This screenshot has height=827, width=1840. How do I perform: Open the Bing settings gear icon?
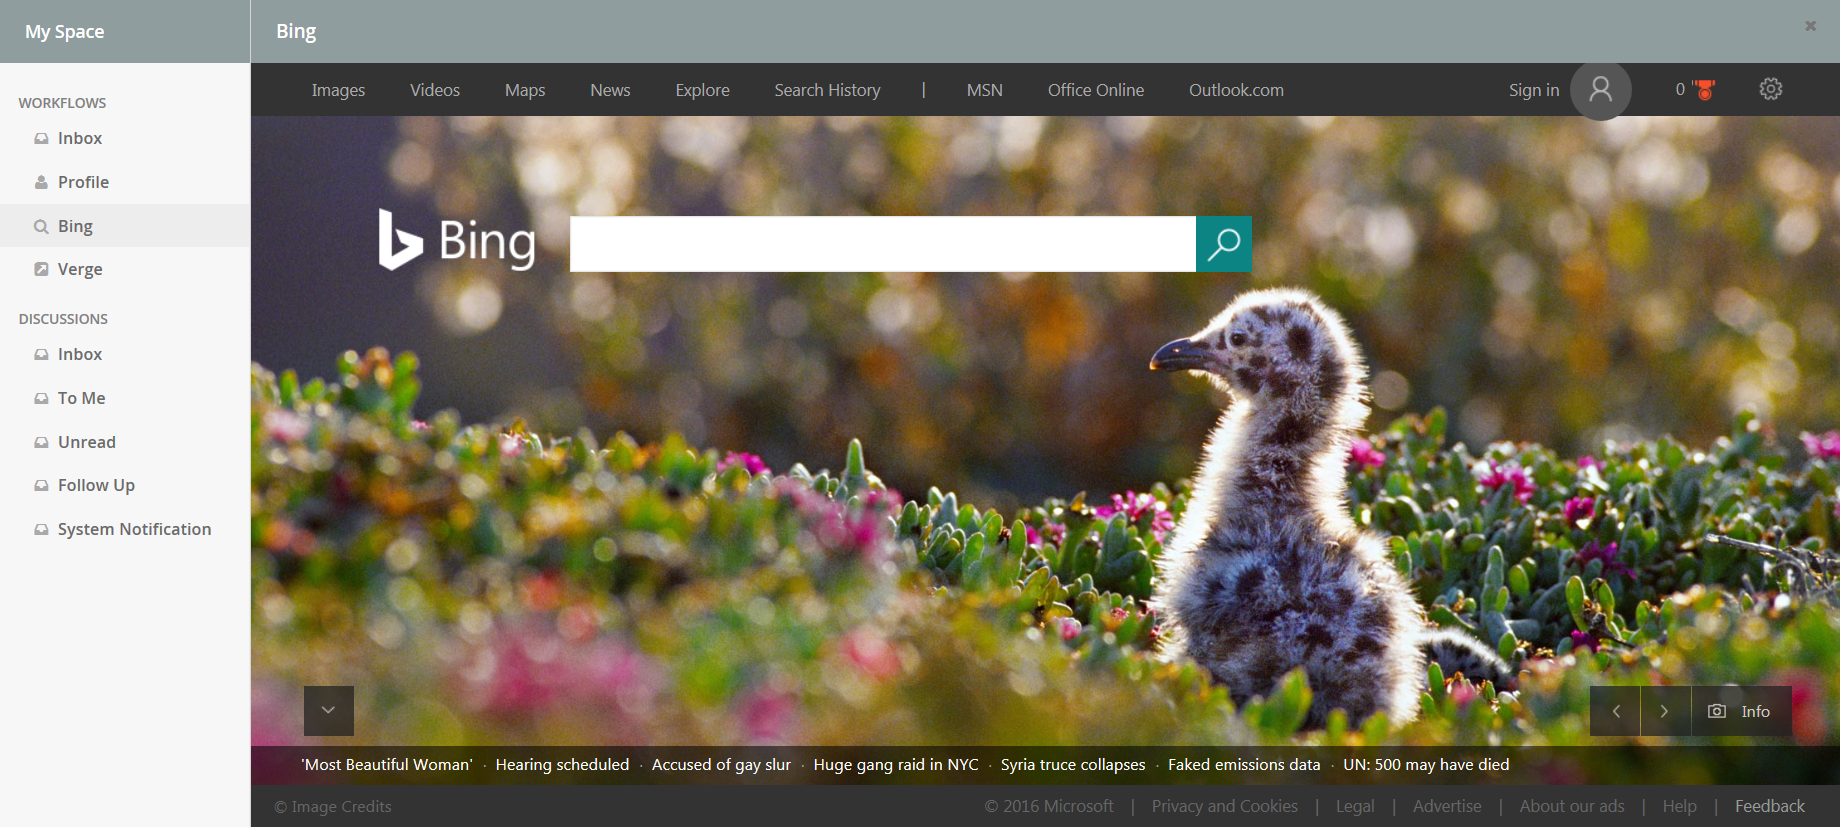(x=1770, y=89)
